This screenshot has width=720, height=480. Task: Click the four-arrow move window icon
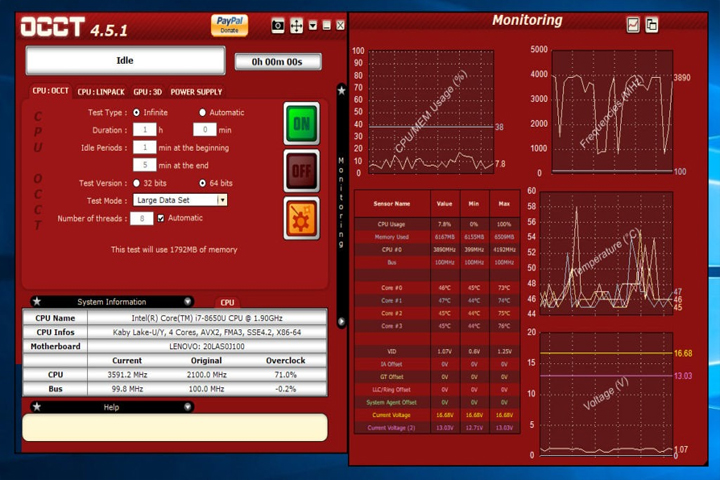coord(297,26)
